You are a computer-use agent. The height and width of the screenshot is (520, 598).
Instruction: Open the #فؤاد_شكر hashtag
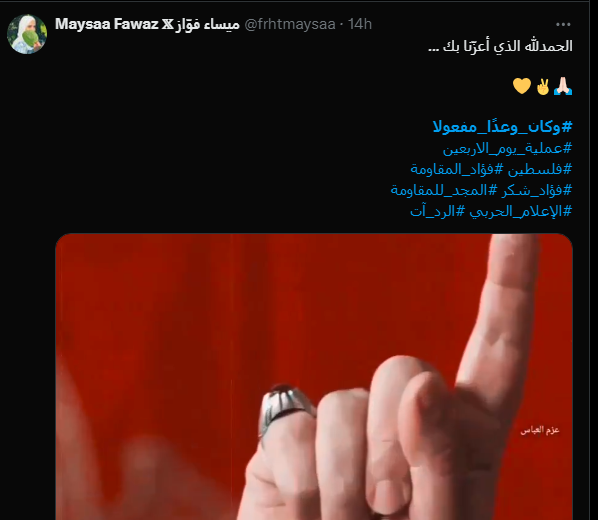pos(537,190)
